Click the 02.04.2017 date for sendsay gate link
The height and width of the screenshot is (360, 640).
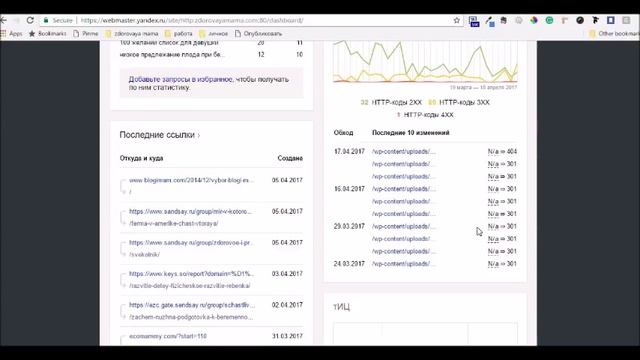click(x=287, y=305)
